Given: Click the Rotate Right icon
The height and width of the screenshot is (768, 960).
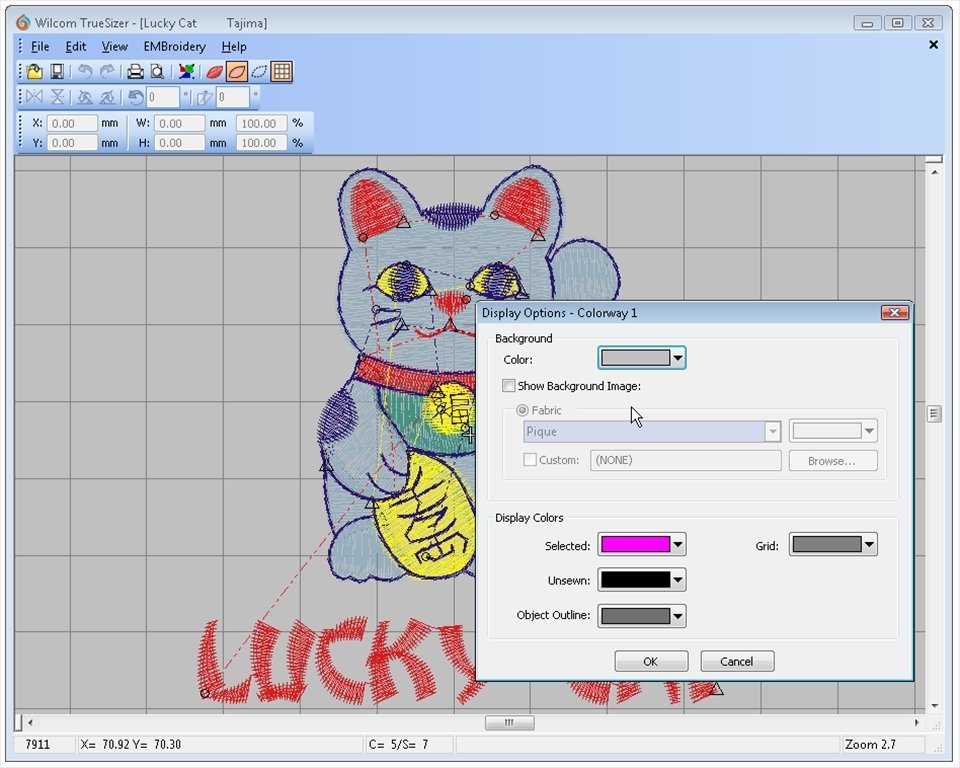Looking at the screenshot, I should click(107, 97).
